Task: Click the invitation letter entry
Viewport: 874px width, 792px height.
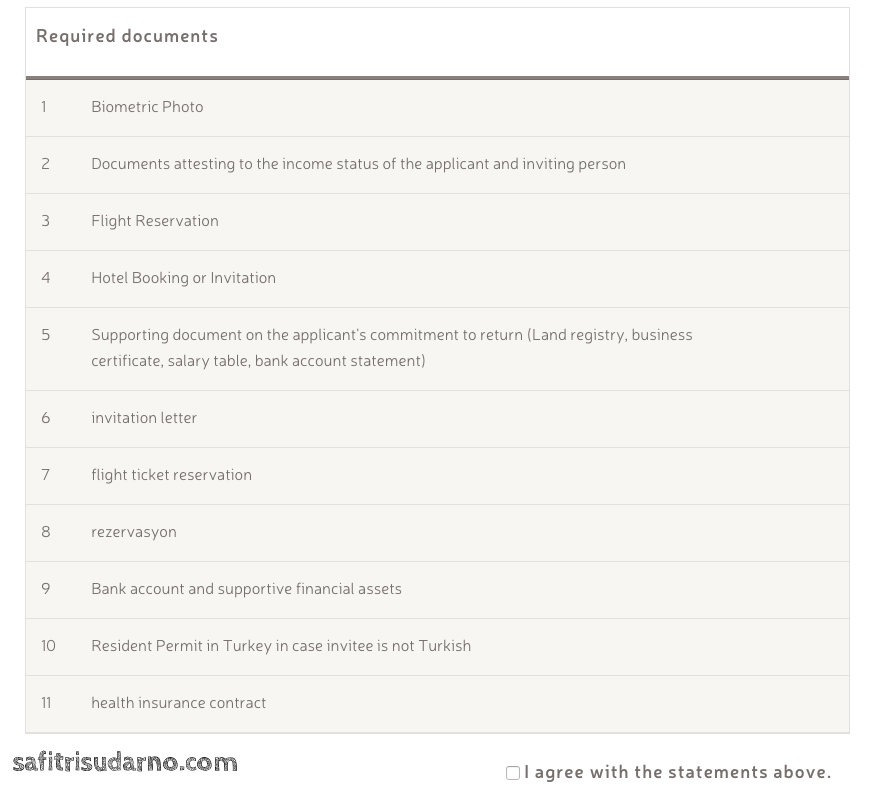Action: click(144, 418)
